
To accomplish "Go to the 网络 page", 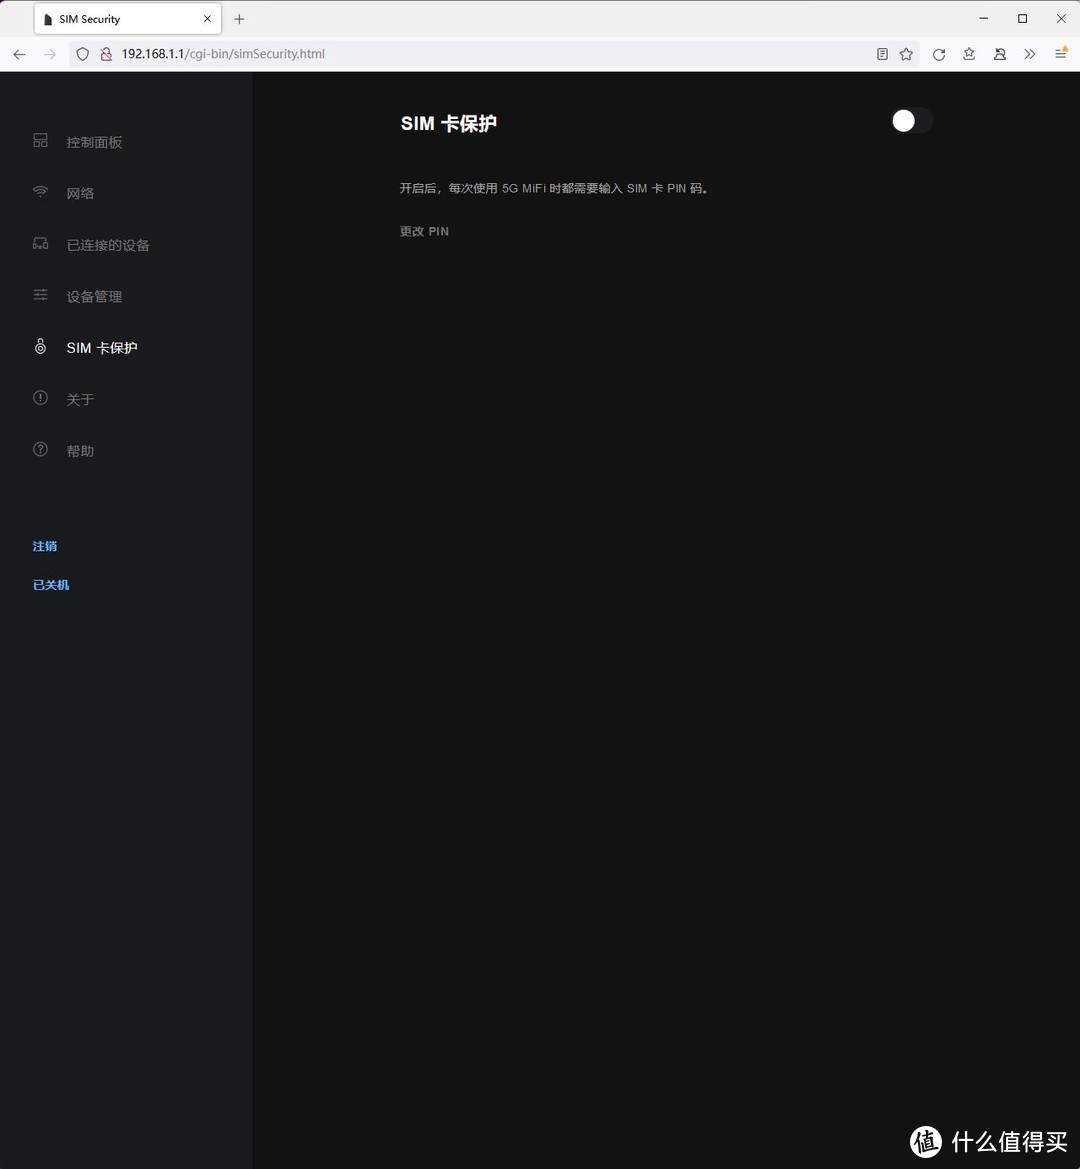I will (x=80, y=194).
